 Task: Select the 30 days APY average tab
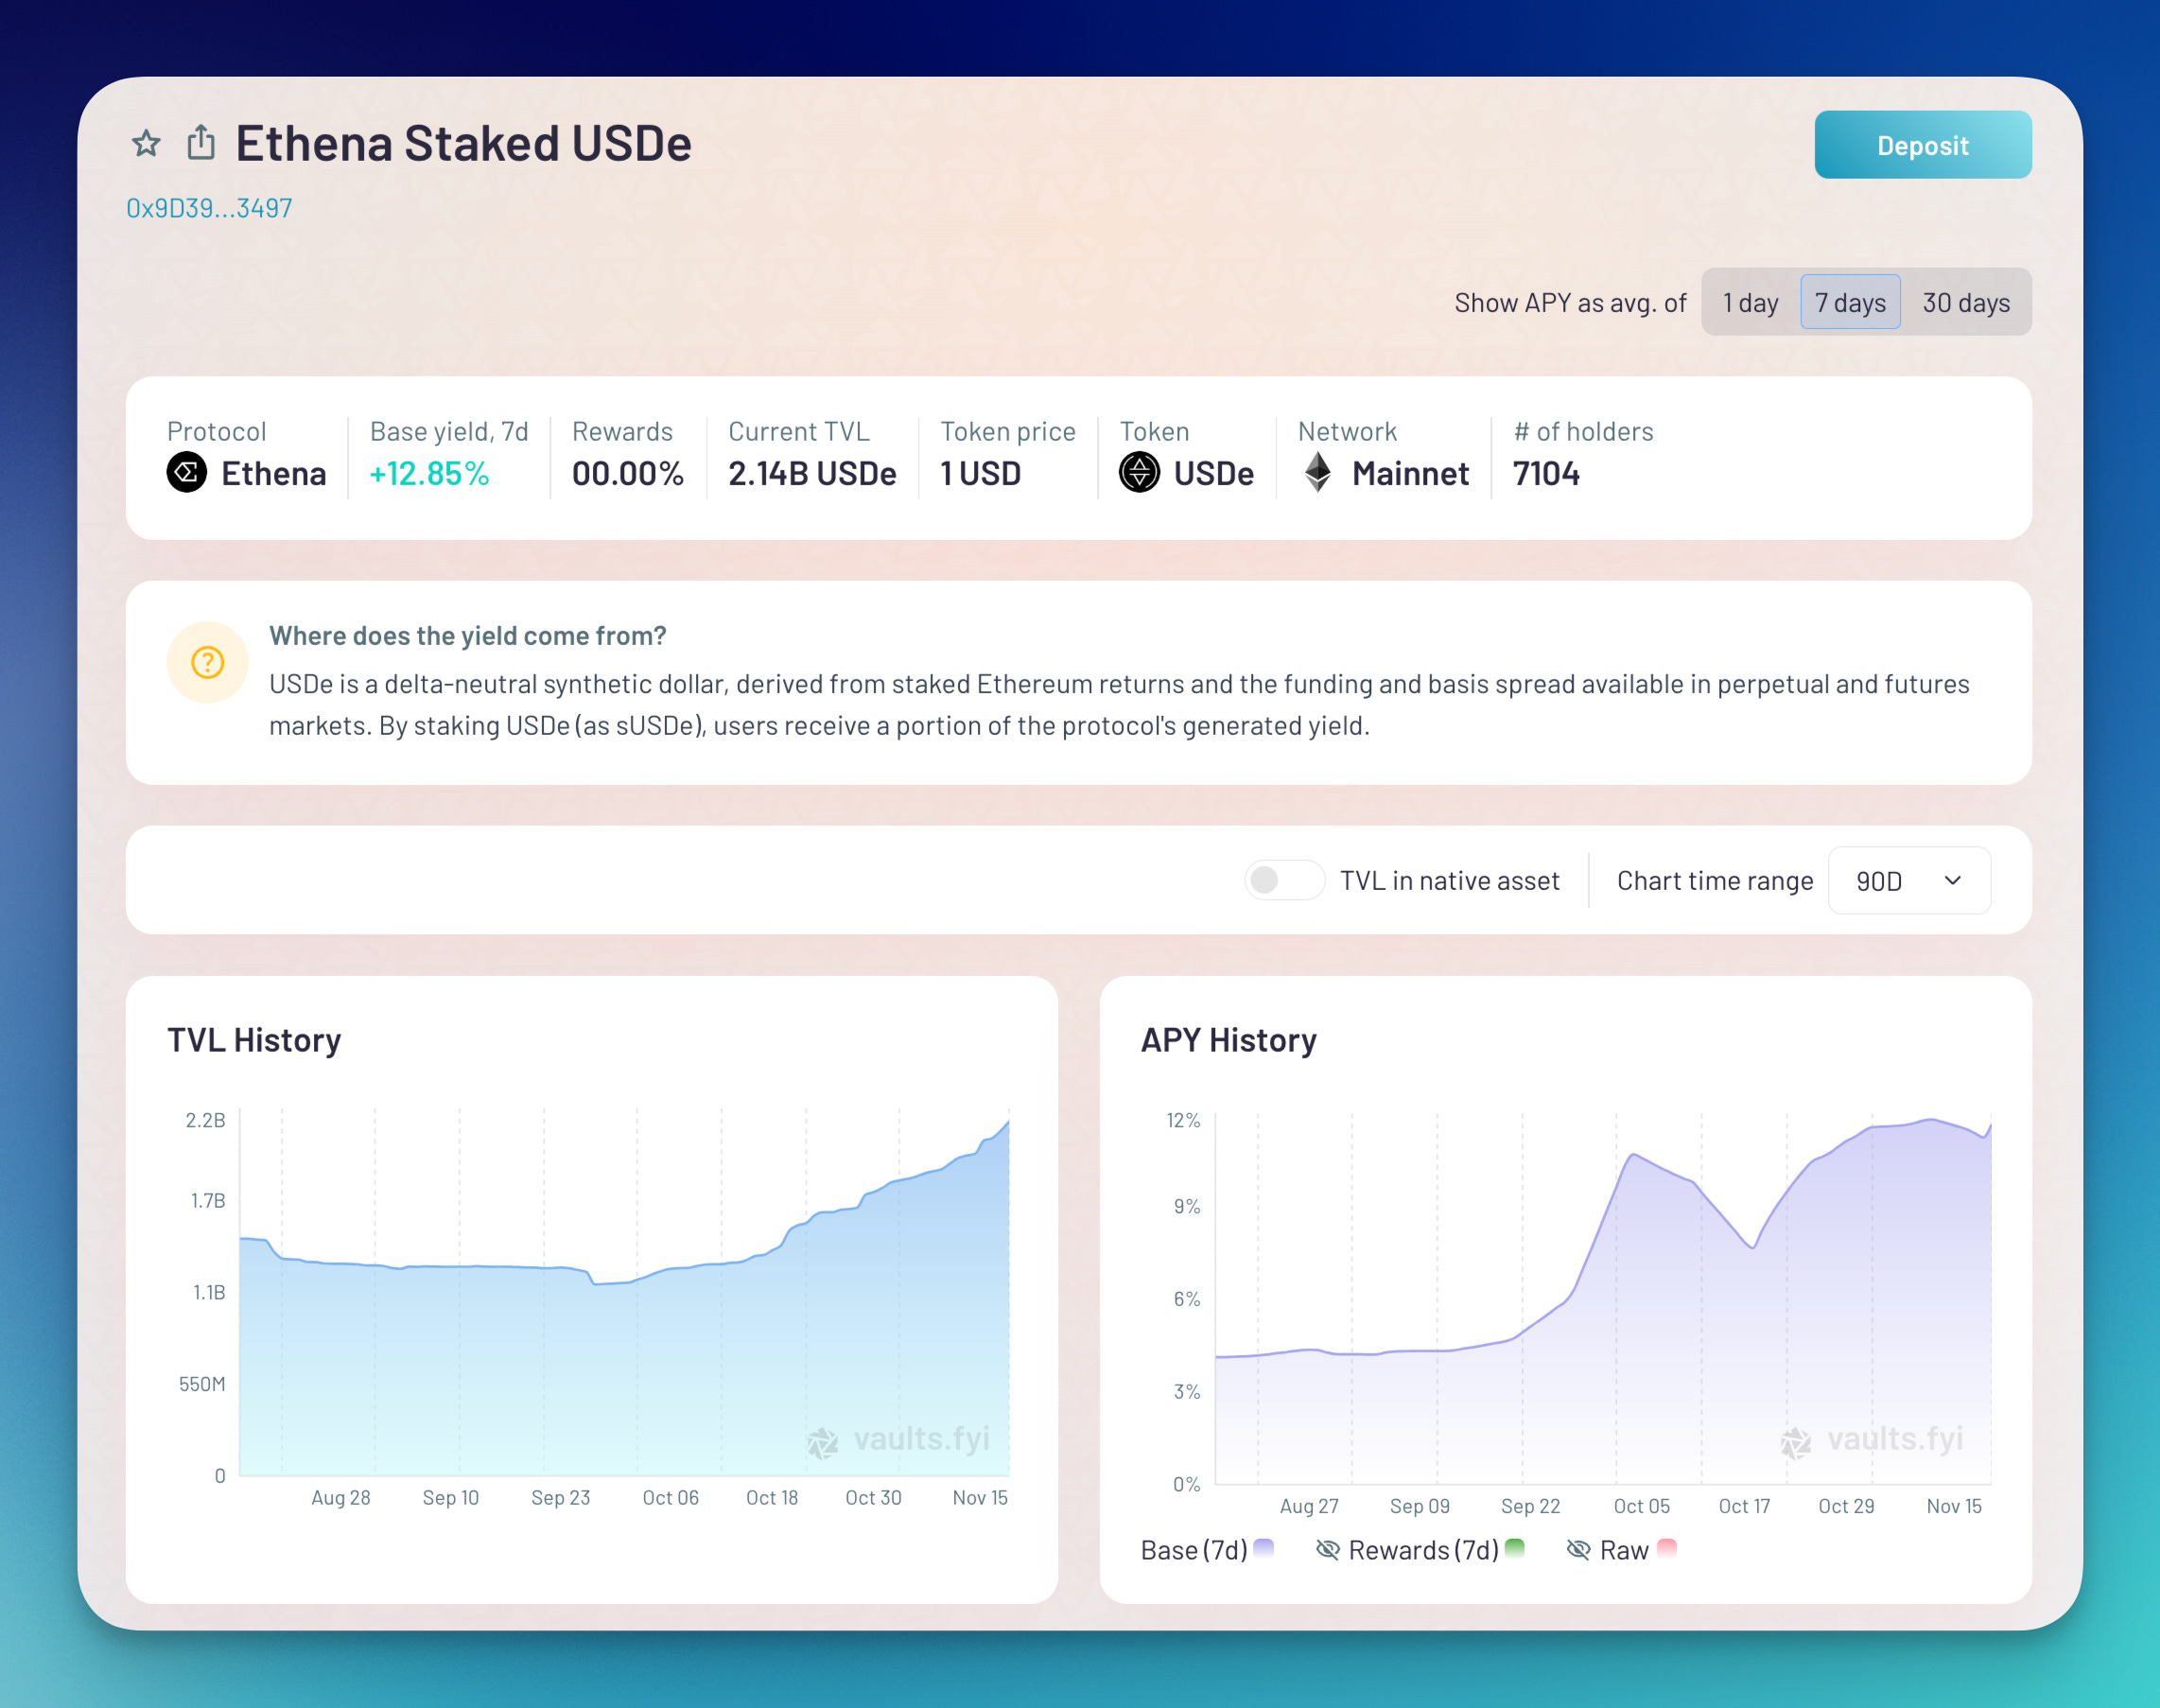[1965, 302]
